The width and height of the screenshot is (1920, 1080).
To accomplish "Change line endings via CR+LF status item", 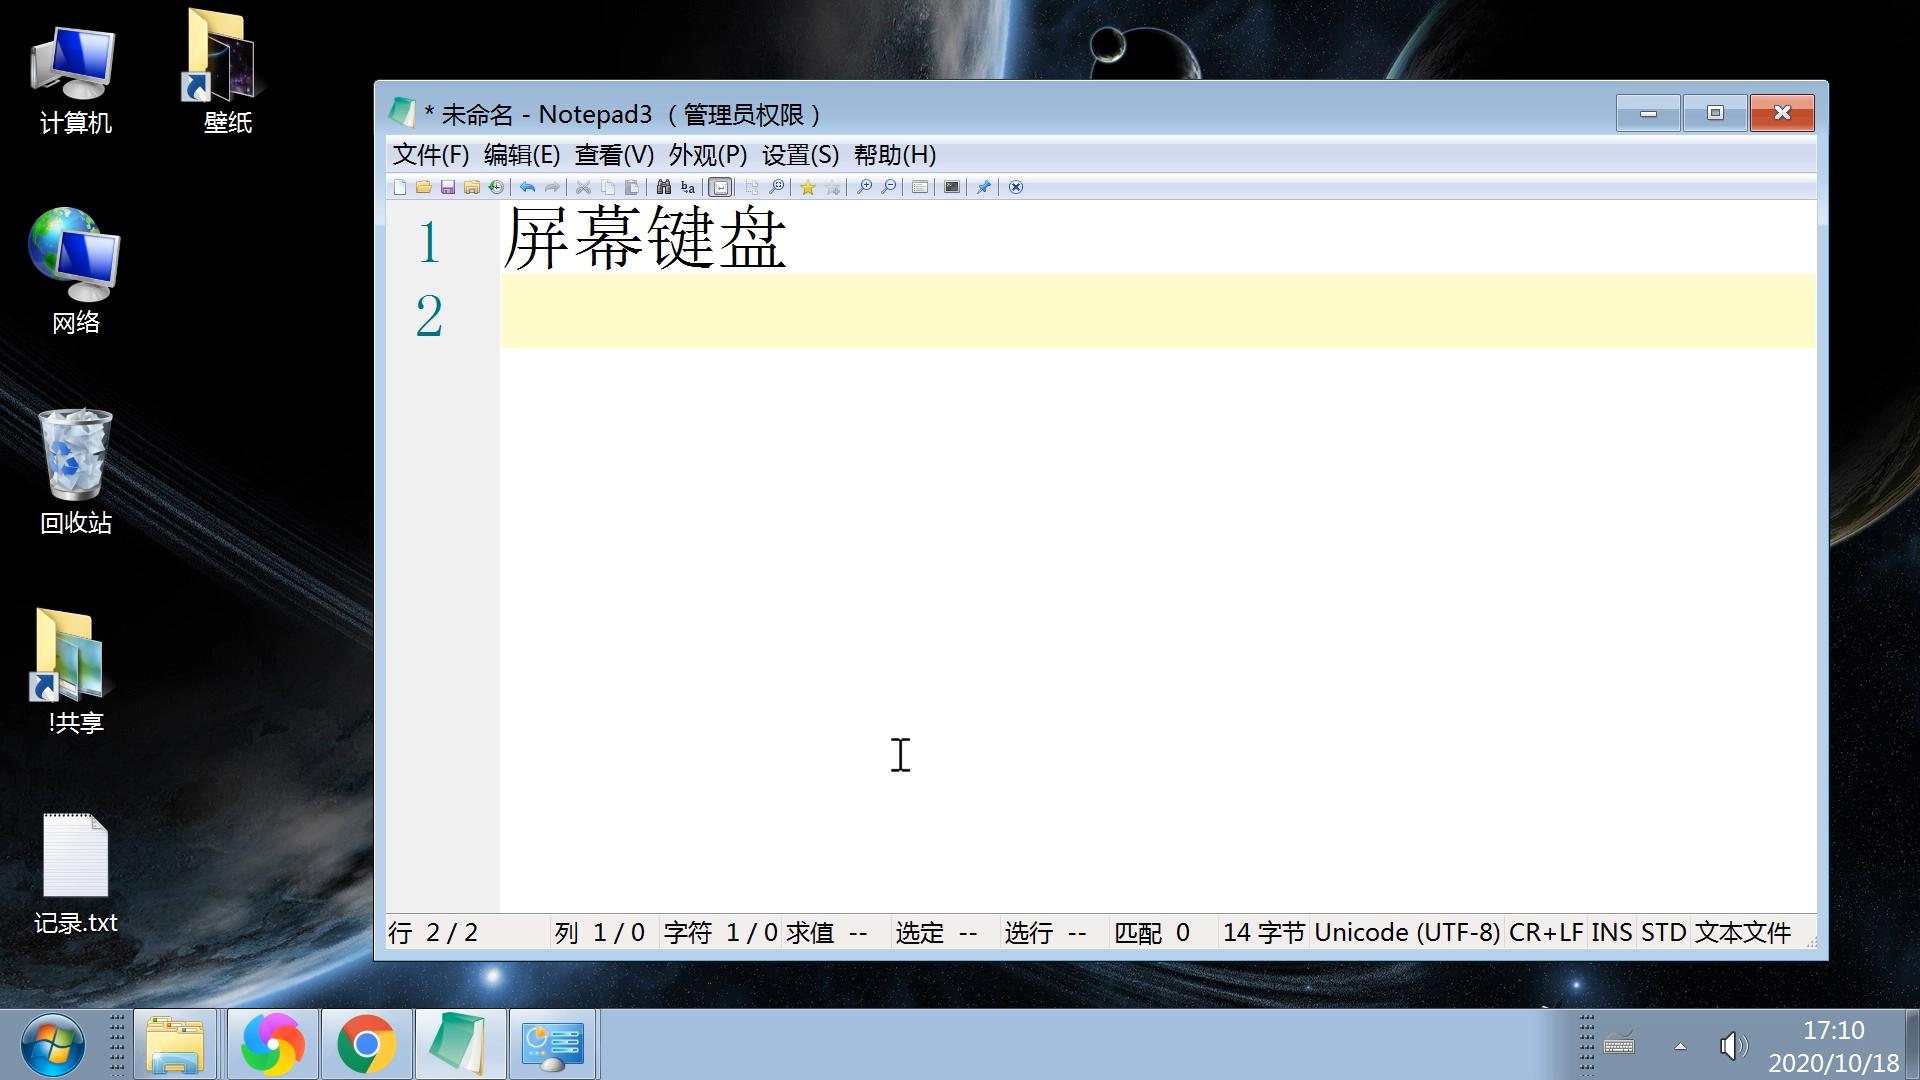I will [1546, 931].
